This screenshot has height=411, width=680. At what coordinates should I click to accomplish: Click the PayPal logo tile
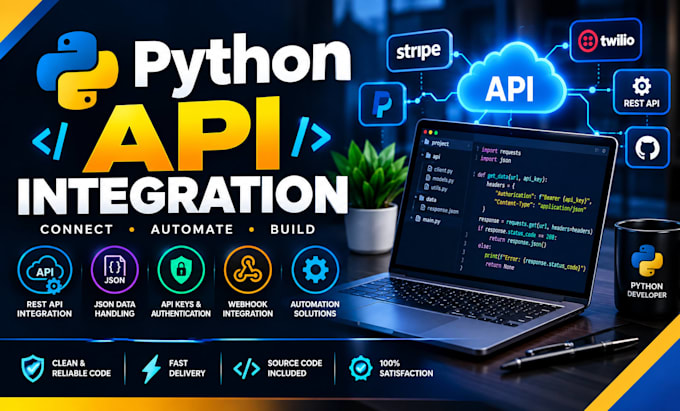382,104
